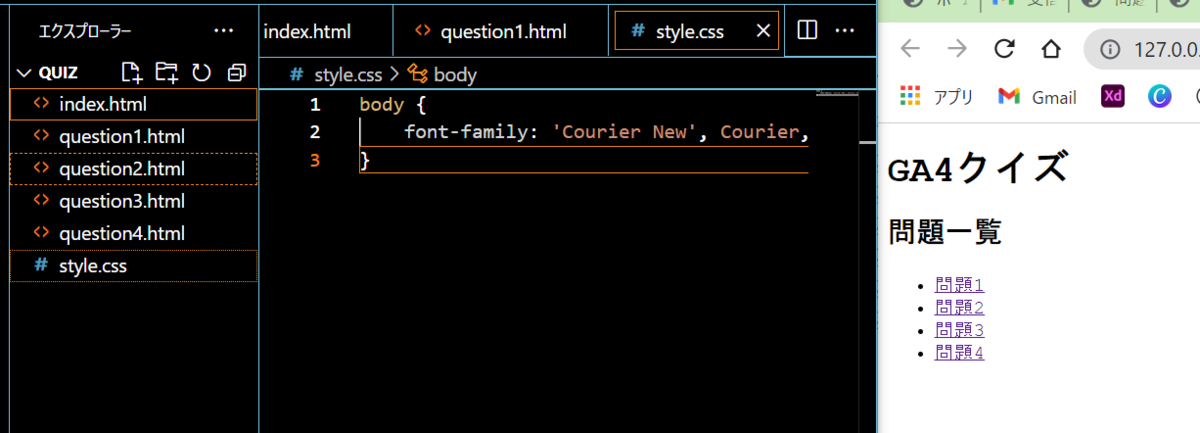Open the アプリ bookmarks shortcut
This screenshot has height=433, width=1200.
tap(937, 96)
